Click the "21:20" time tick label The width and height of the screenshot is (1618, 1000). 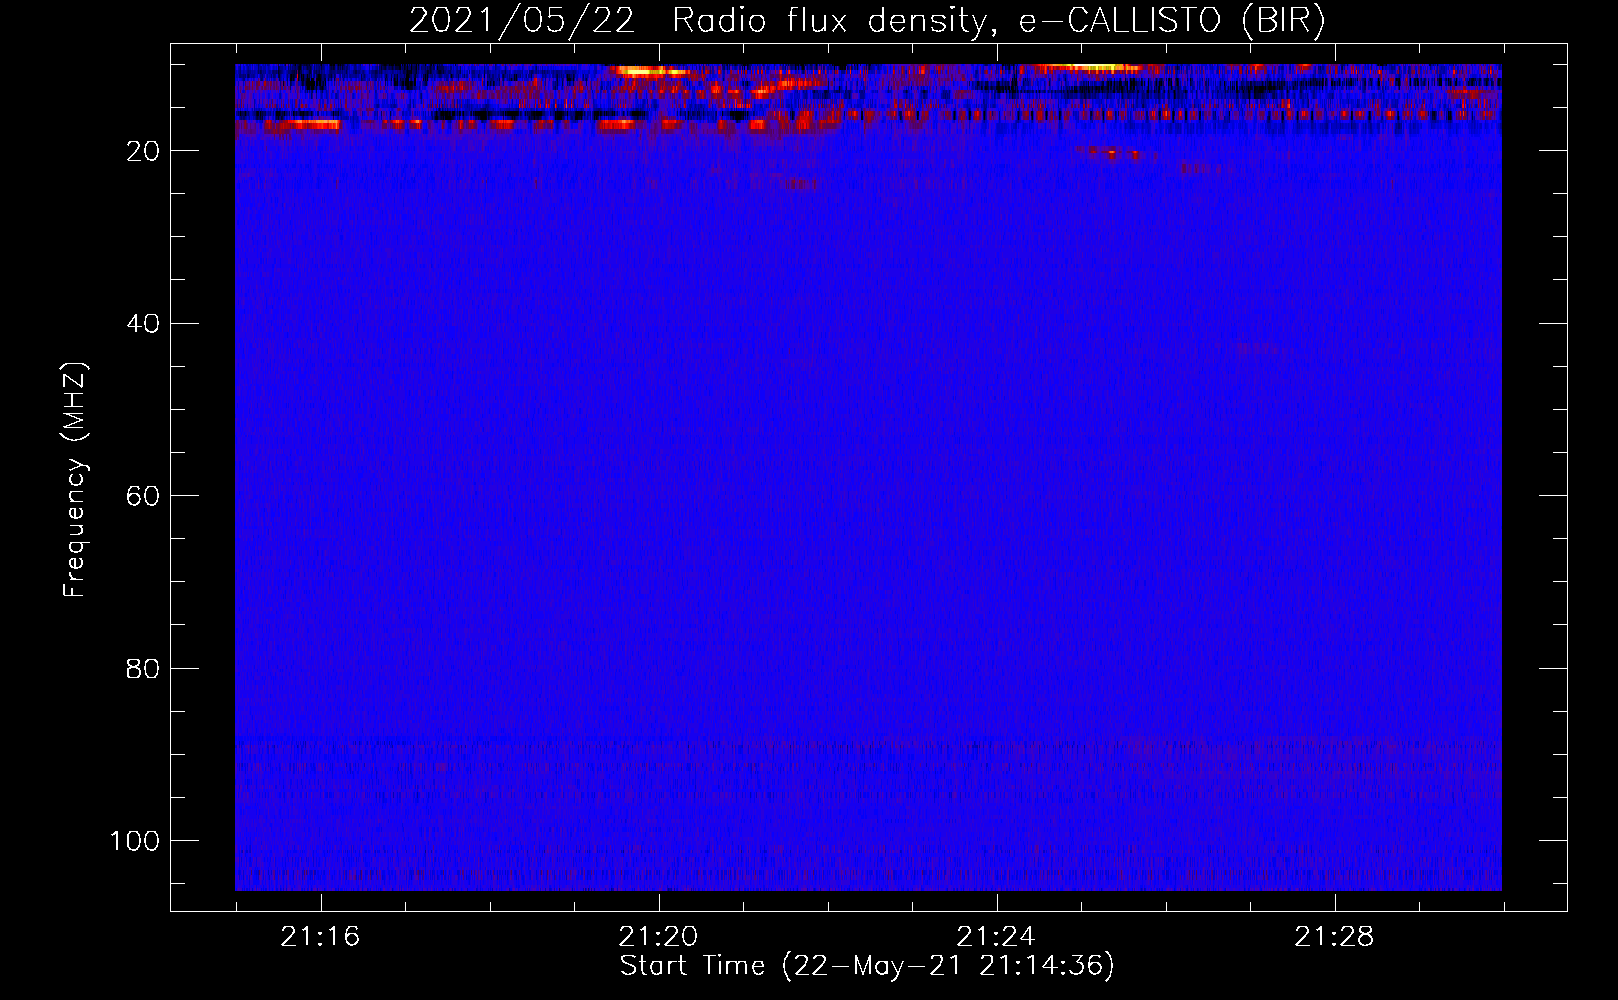click(658, 937)
